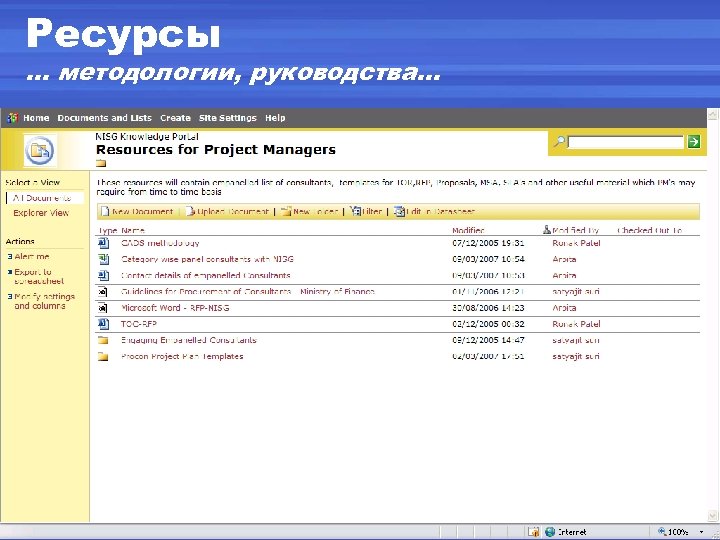The height and width of the screenshot is (540, 720).
Task: Click the search magnifier icon
Action: pyautogui.click(x=559, y=141)
